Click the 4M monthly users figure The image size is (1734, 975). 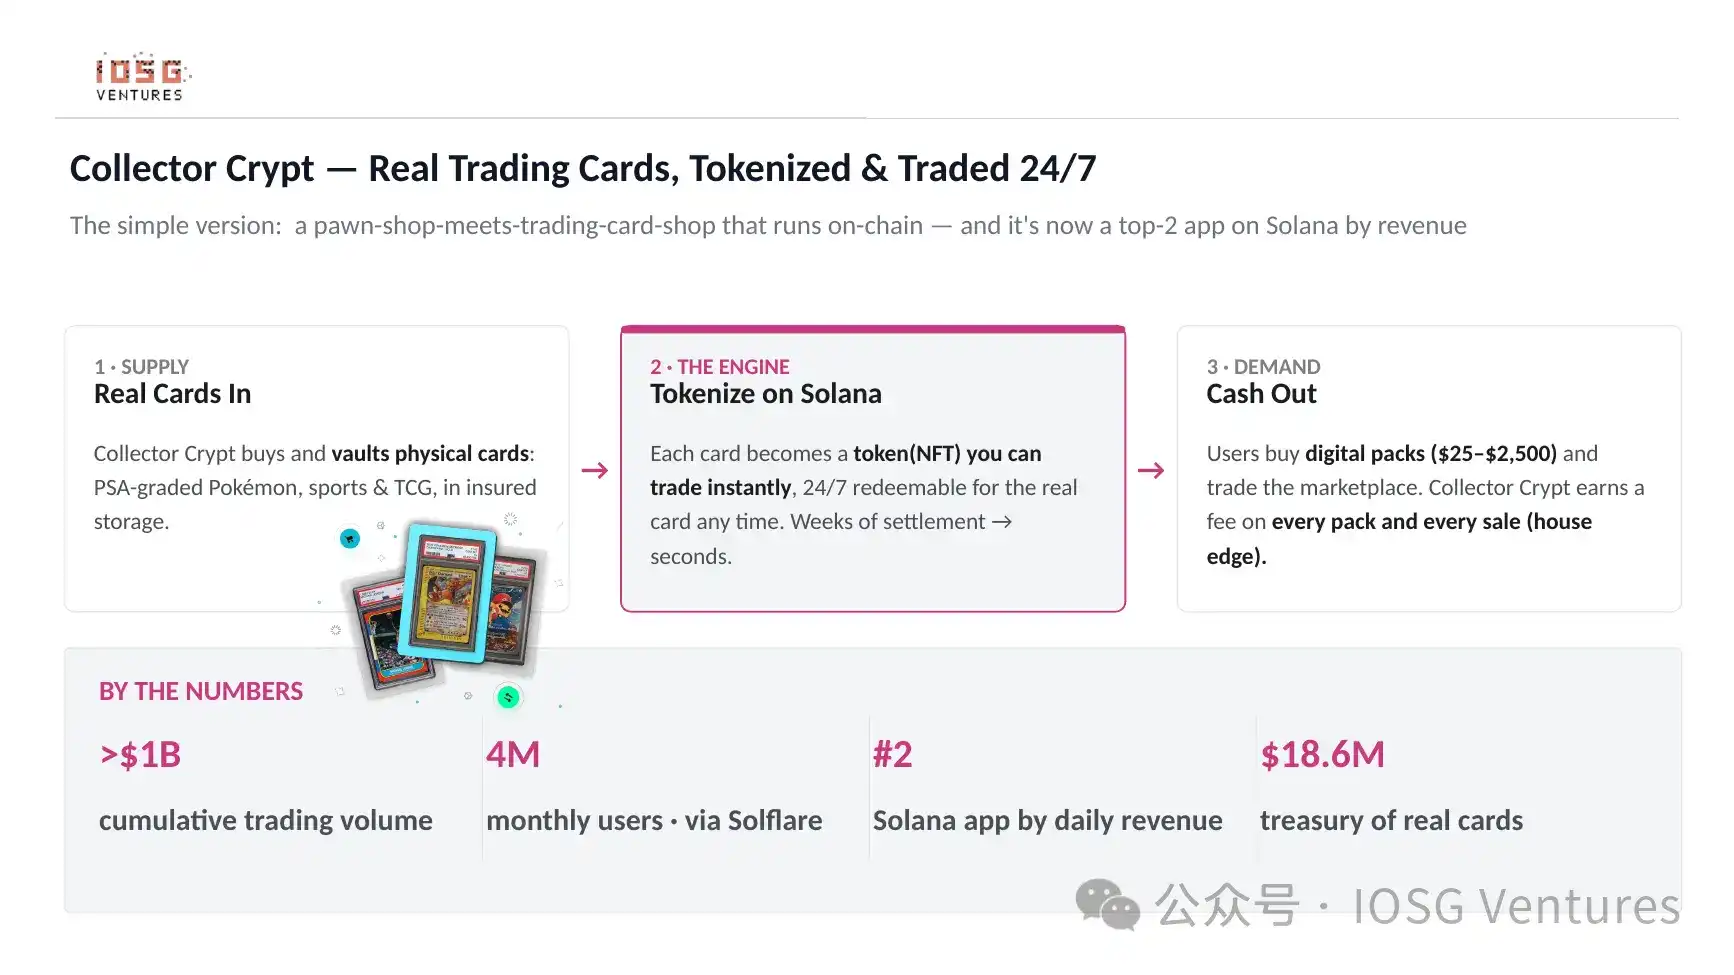513,754
